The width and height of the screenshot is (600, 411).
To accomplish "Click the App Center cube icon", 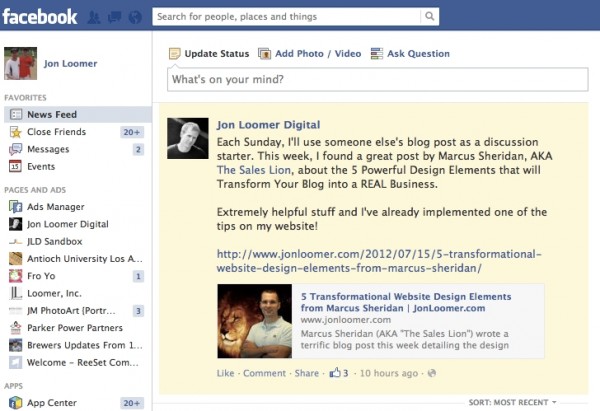I will (x=16, y=403).
